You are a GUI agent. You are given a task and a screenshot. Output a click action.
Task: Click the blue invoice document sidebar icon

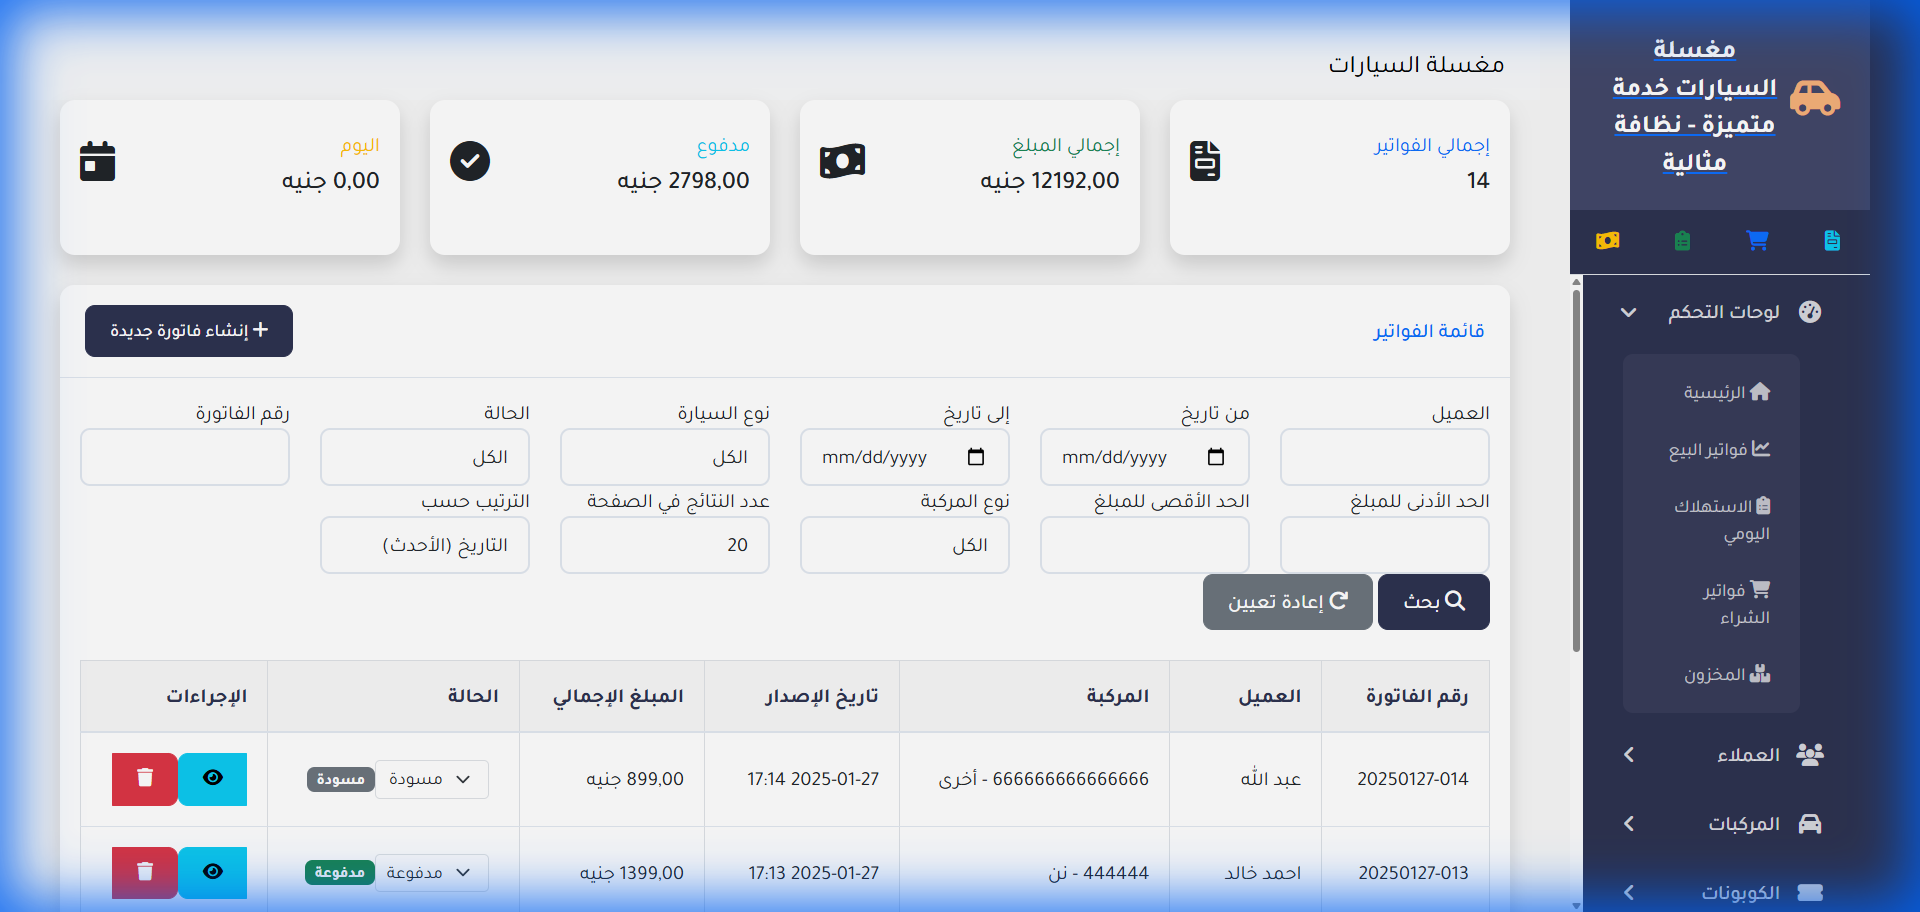click(x=1832, y=240)
